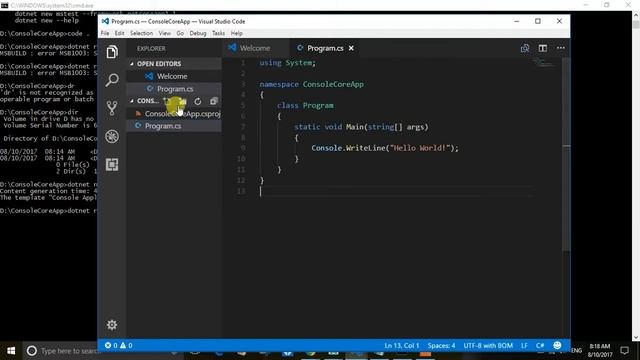Open the Source Control view

pos(112,108)
